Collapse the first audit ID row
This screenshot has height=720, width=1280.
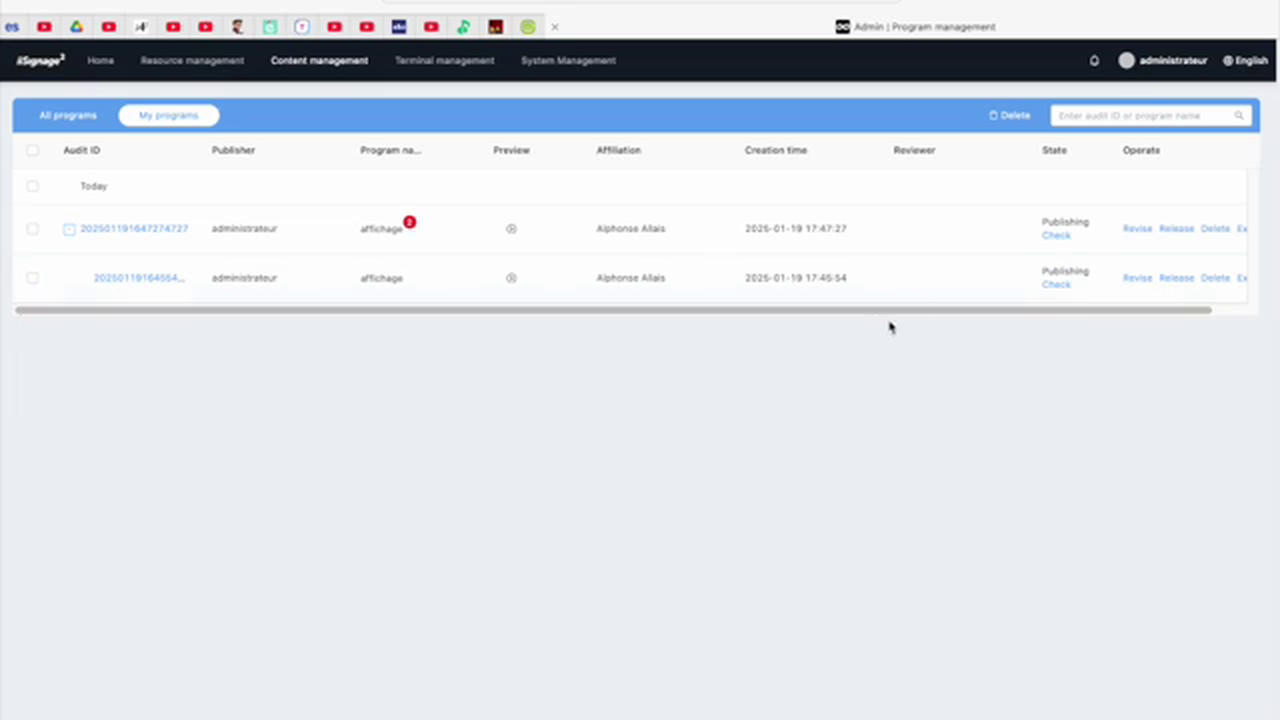[69, 229]
